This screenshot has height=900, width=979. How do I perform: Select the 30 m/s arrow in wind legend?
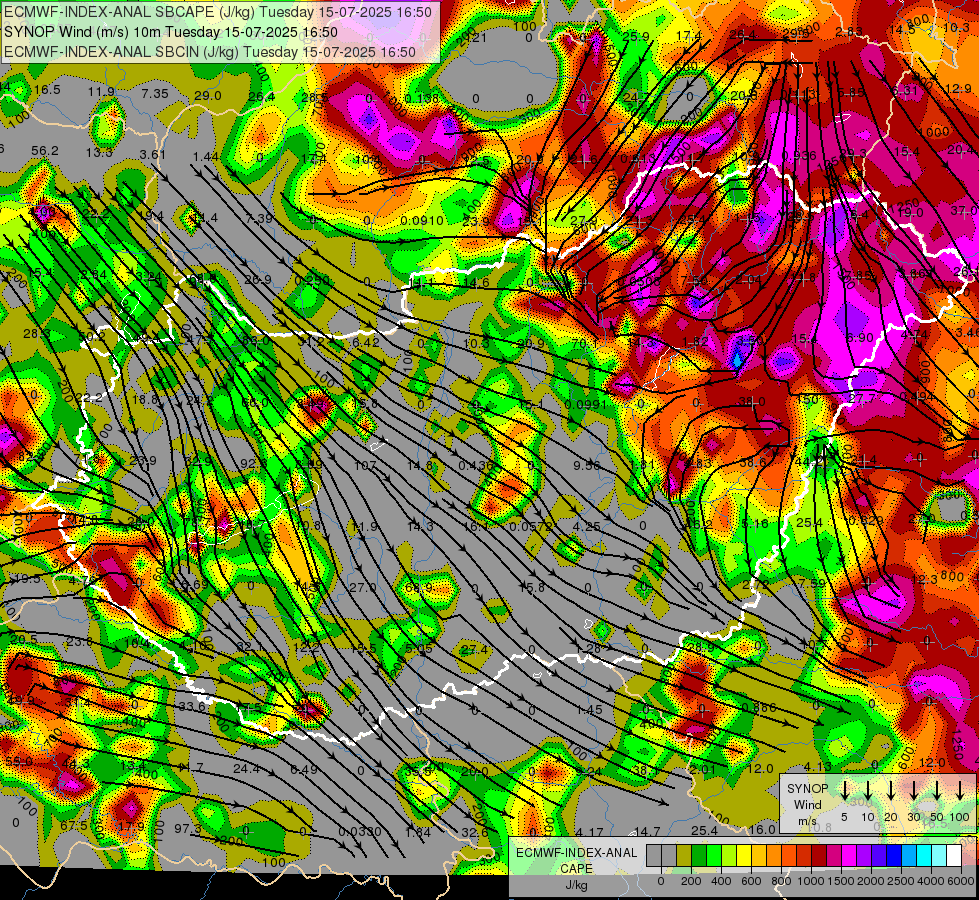coord(914,790)
